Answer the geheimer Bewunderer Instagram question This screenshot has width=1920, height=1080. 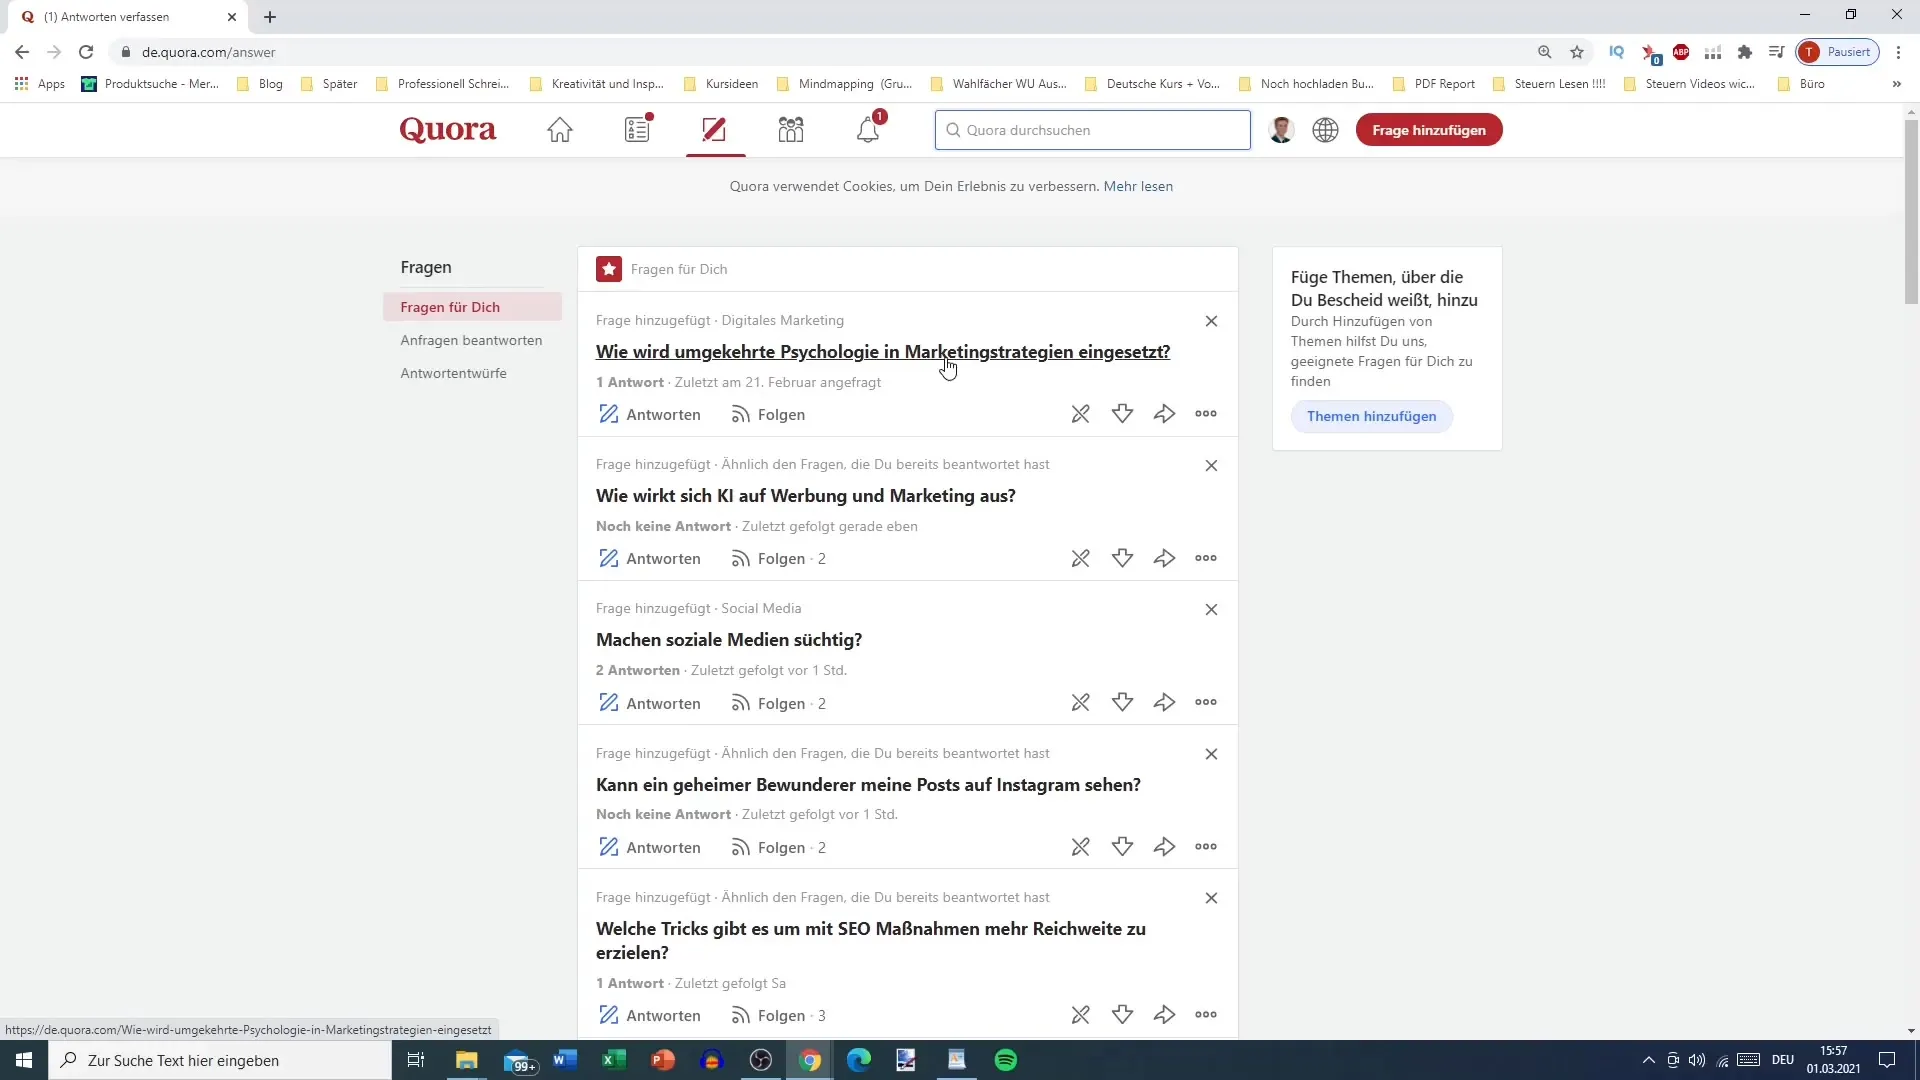(649, 847)
